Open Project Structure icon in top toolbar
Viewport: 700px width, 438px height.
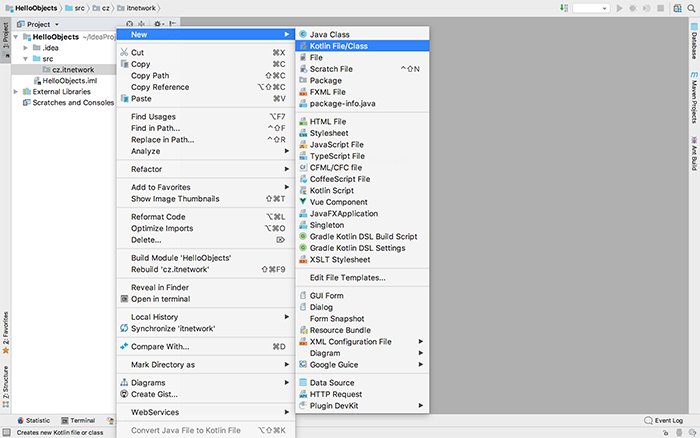pyautogui.click(x=676, y=8)
